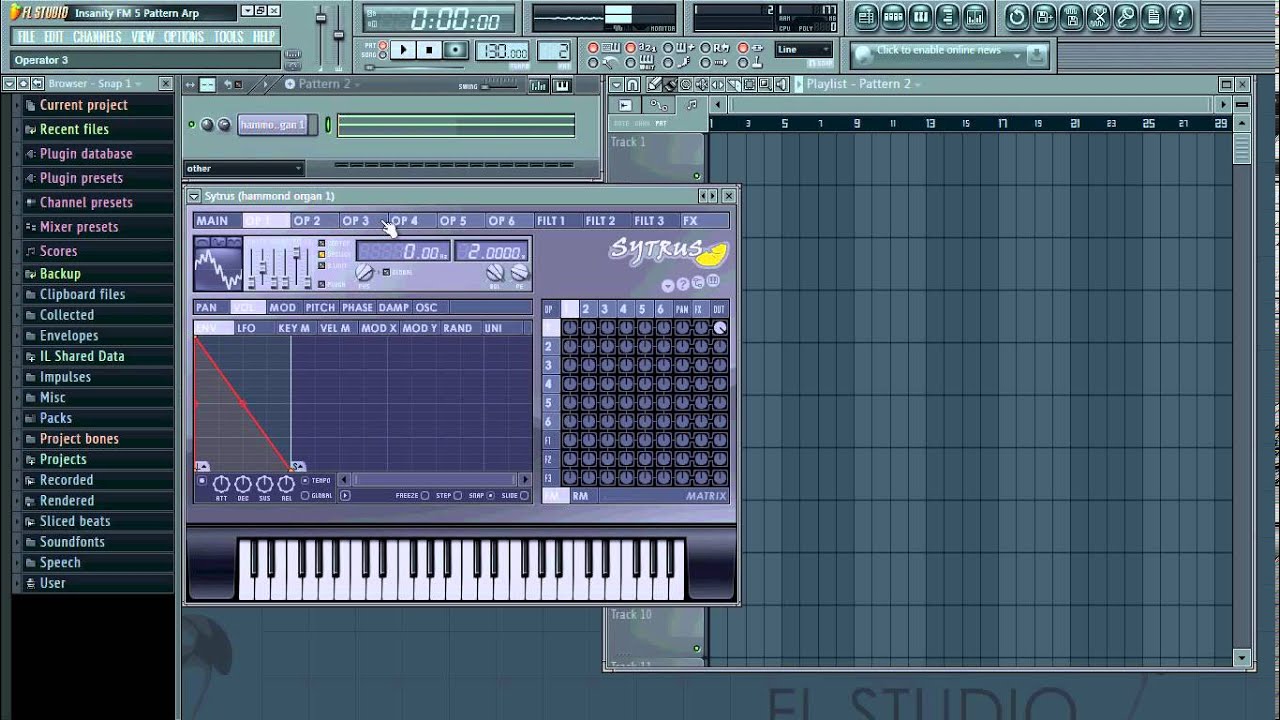This screenshot has width=1280, height=720.
Task: Save project as new version icon
Action: 1044,16
